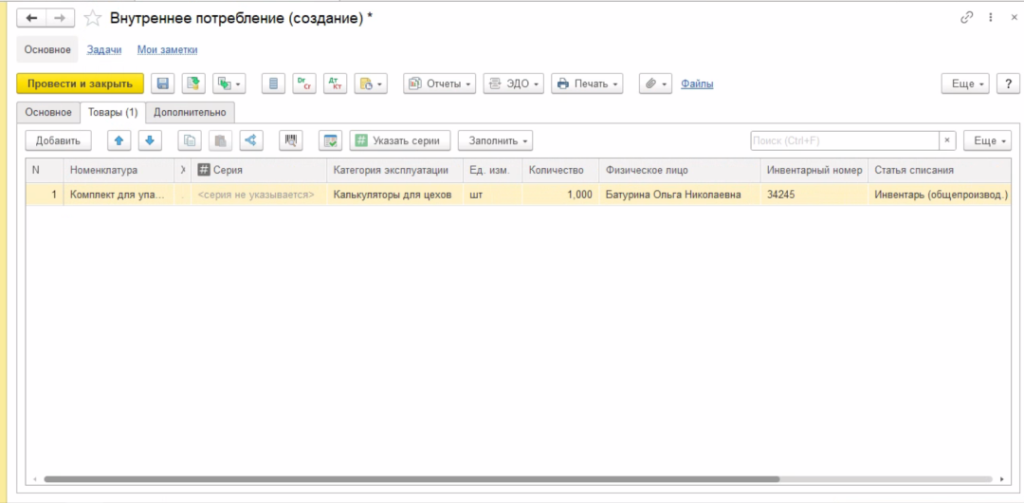Viewport: 1024px width, 503px height.
Task: Click the split row icon
Action: coord(251,141)
